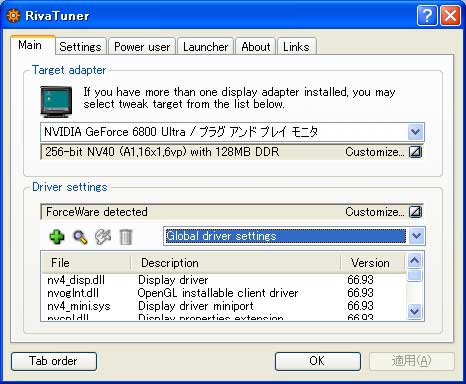Go to the Launcher tab
The width and height of the screenshot is (466, 384).
pos(206,47)
